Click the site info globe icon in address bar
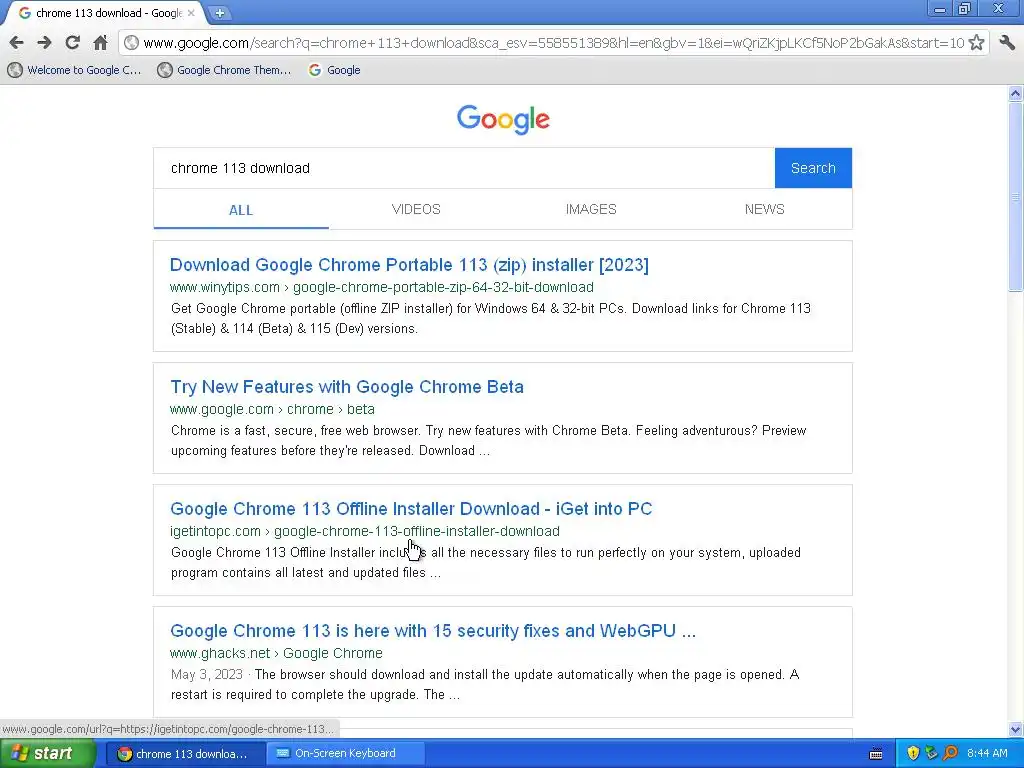This screenshot has height=768, width=1024. pos(131,43)
